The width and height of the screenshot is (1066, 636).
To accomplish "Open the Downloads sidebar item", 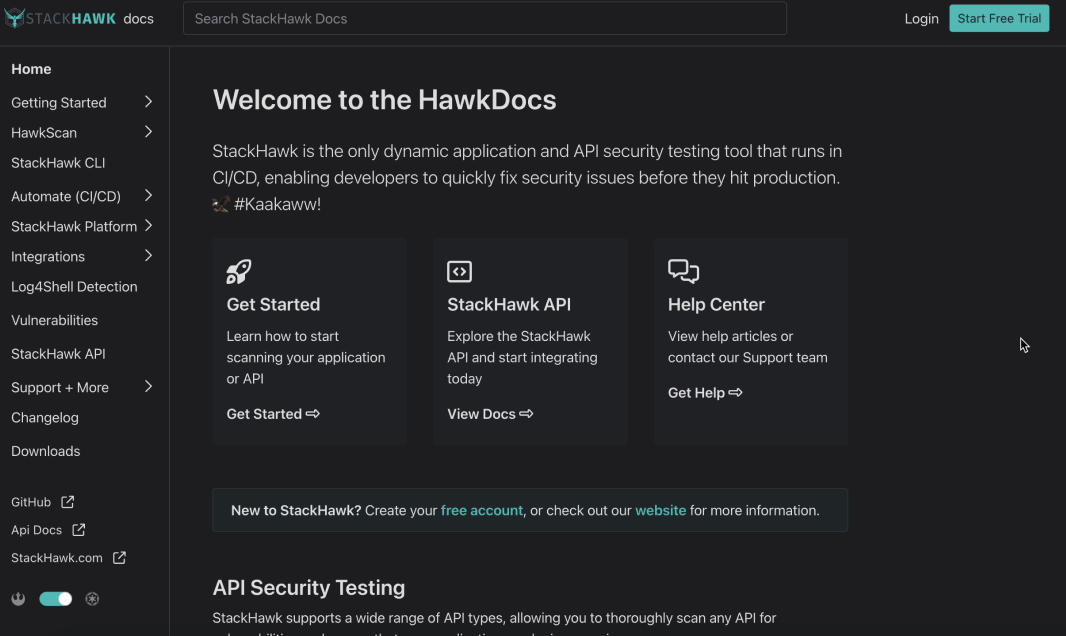I will (46, 451).
